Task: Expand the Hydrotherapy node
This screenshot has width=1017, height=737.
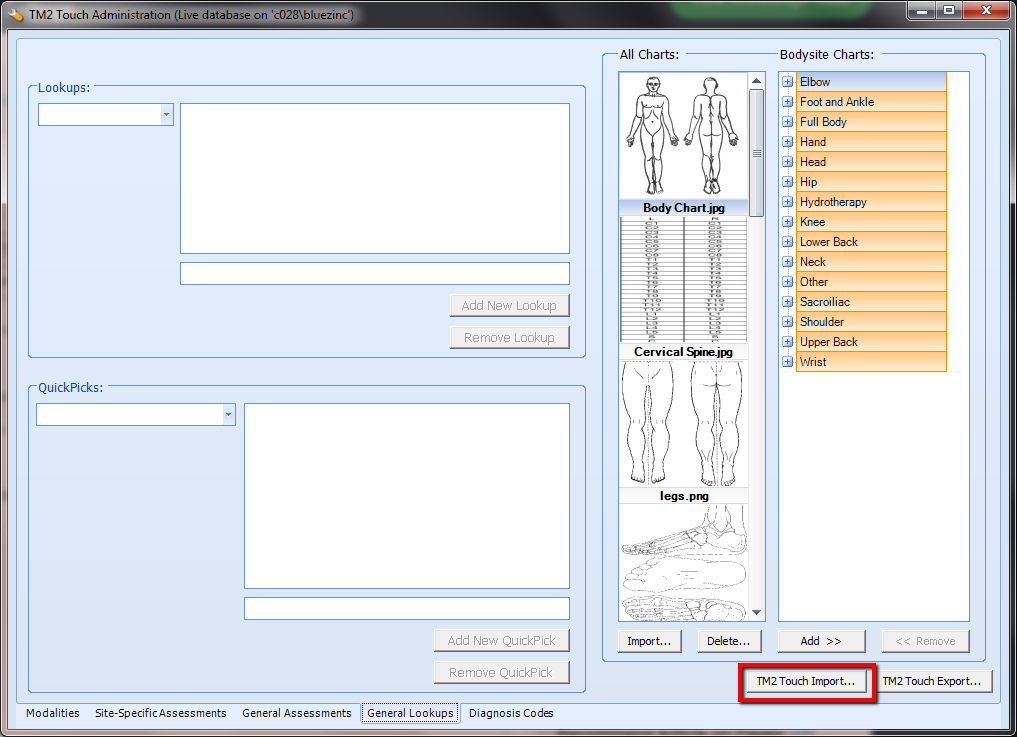Action: 787,202
